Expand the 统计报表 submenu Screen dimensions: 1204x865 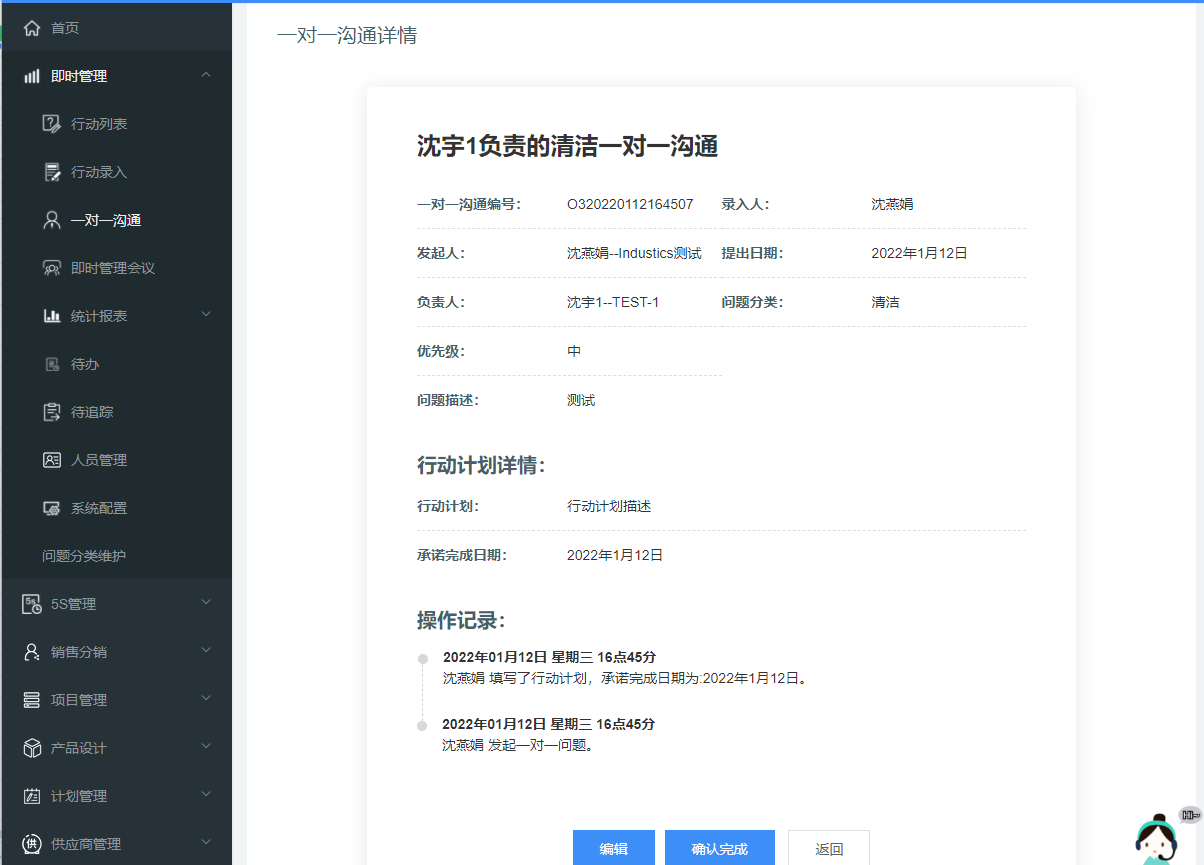pos(206,315)
